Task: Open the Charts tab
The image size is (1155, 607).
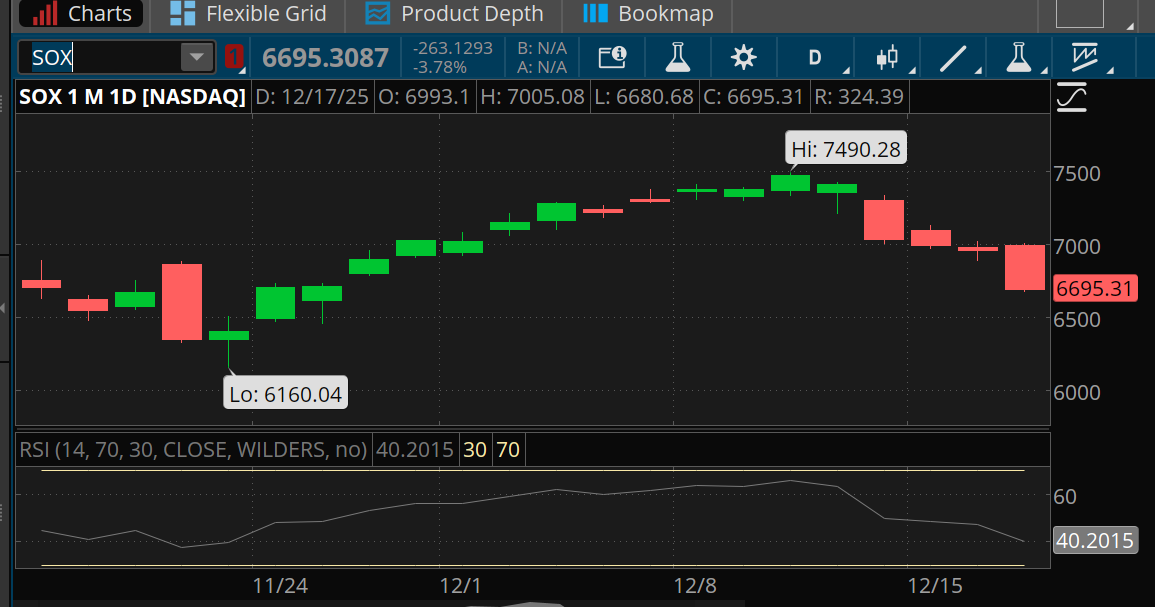Action: [82, 14]
